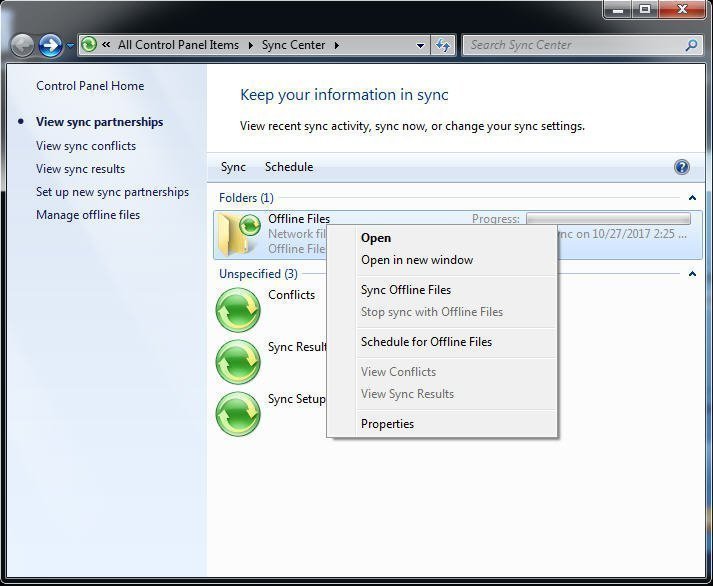Click the Conflicts green sync icon
This screenshot has width=713, height=586.
pos(238,310)
